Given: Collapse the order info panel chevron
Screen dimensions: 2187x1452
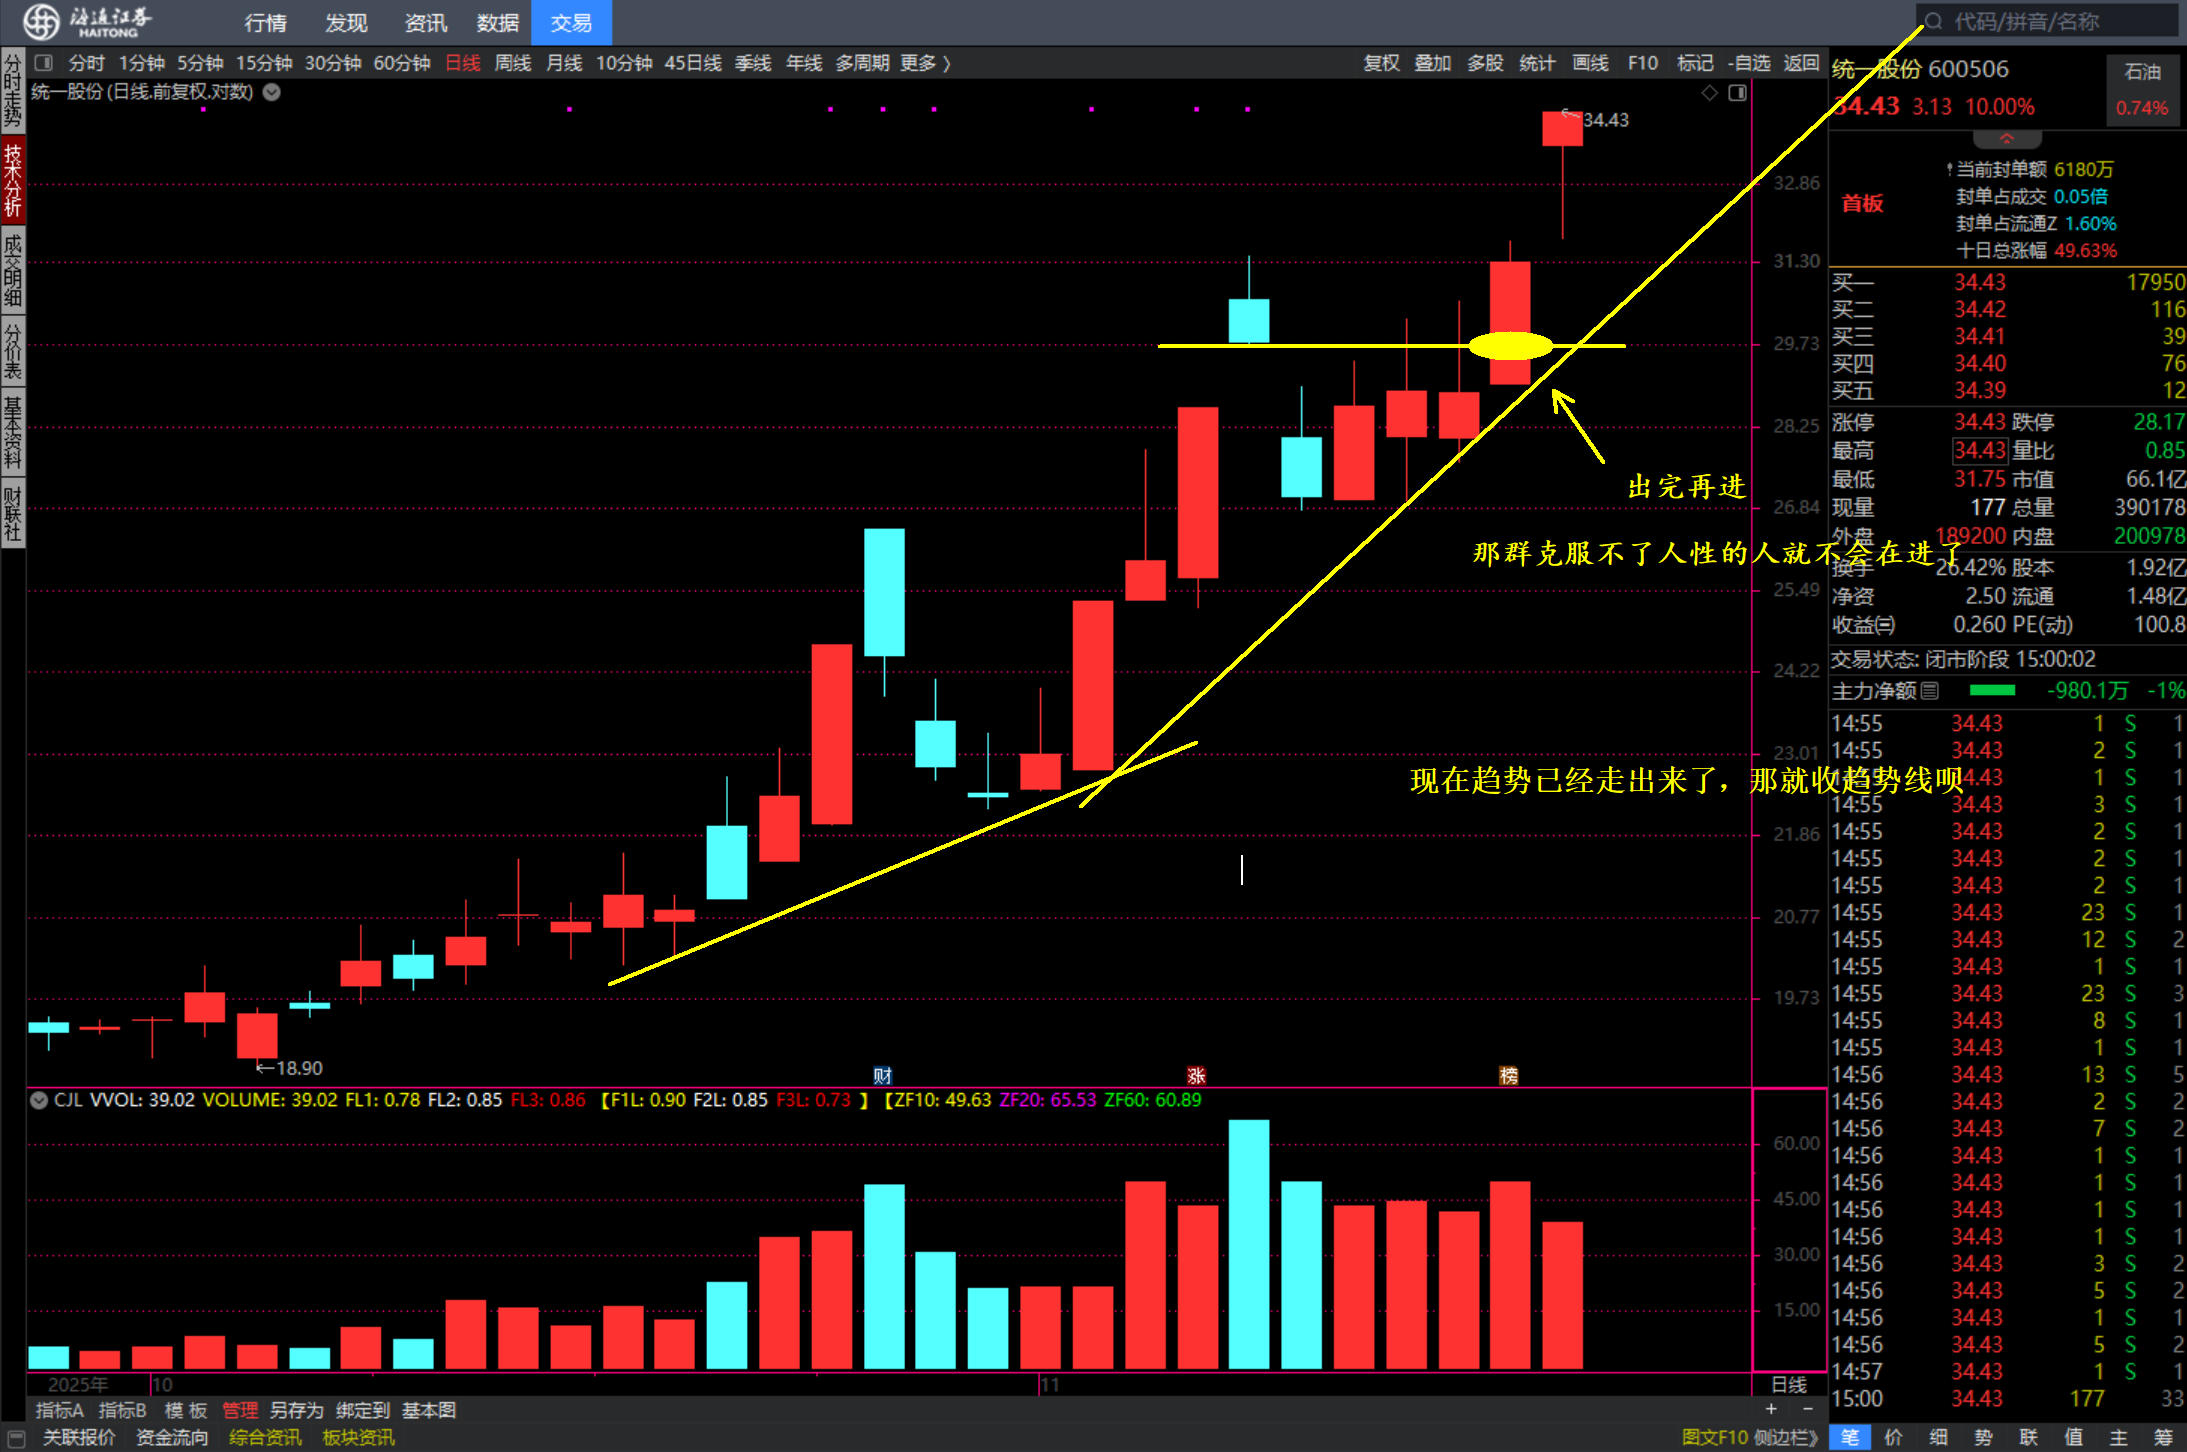Looking at the screenshot, I should click(2006, 139).
